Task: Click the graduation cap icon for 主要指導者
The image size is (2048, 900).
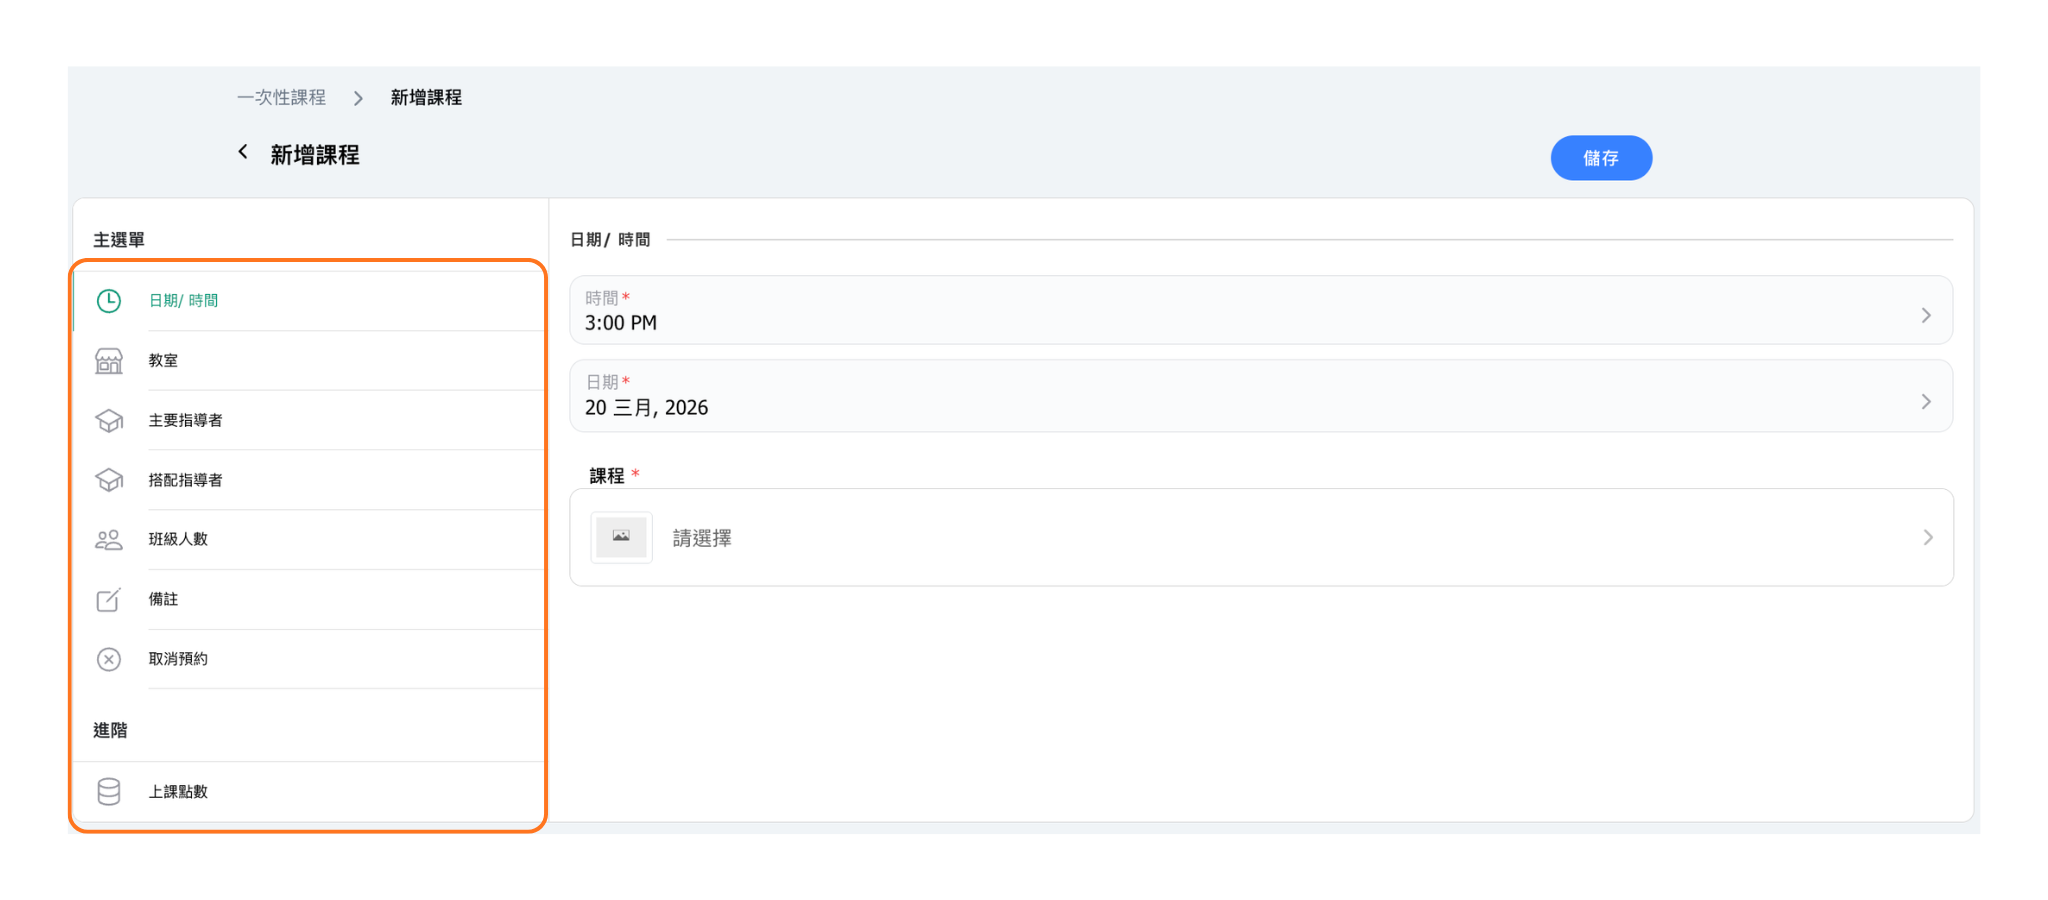Action: click(109, 421)
